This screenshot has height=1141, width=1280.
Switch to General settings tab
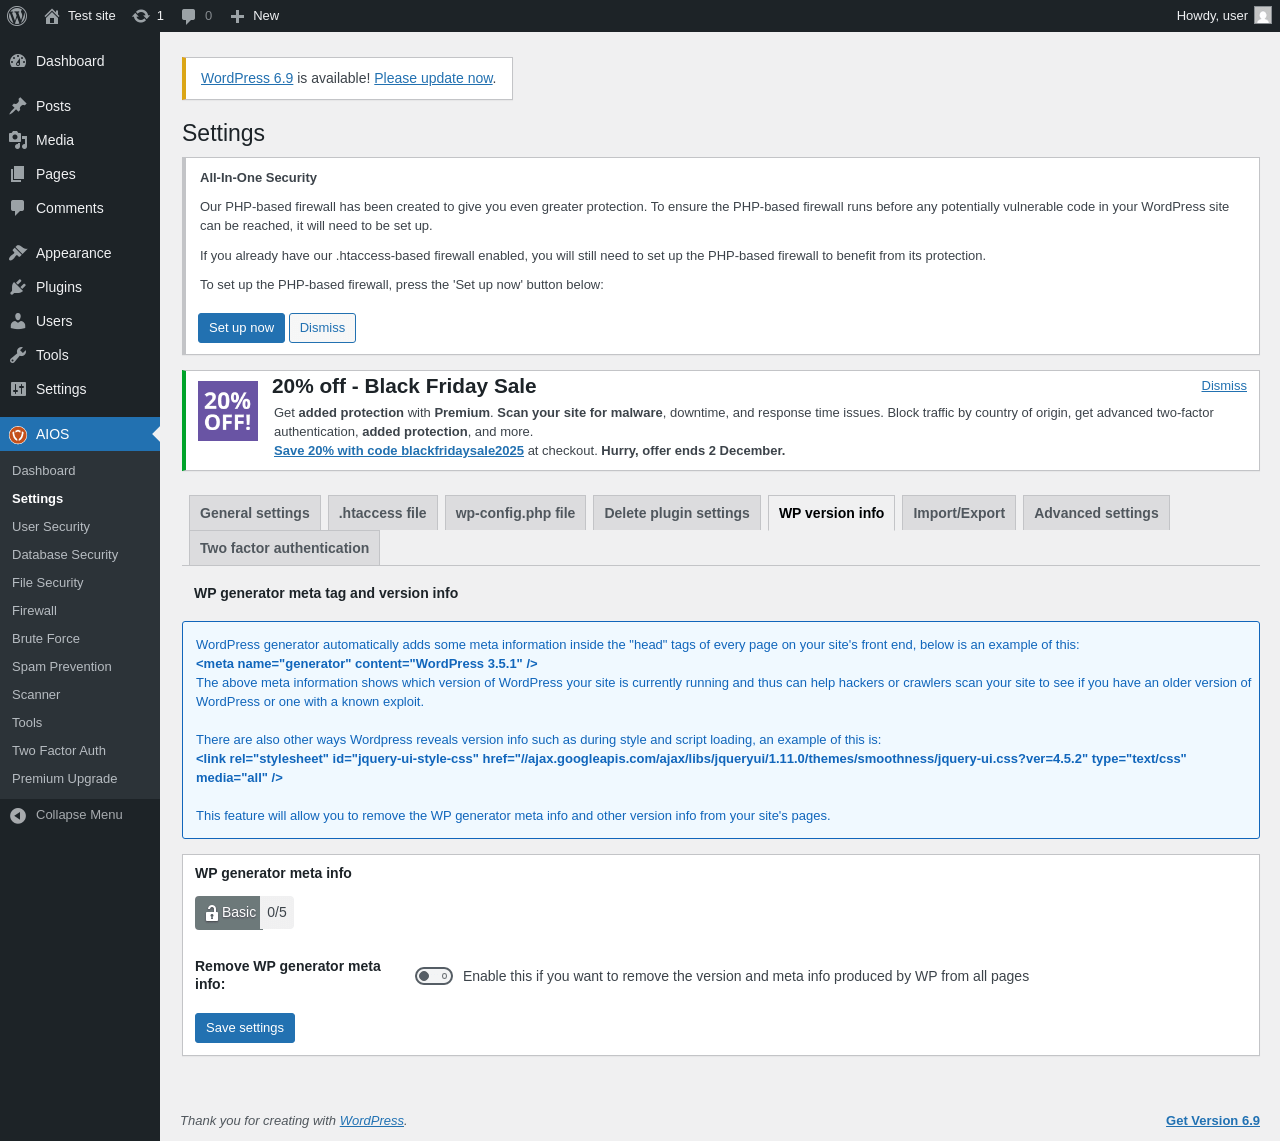255,513
